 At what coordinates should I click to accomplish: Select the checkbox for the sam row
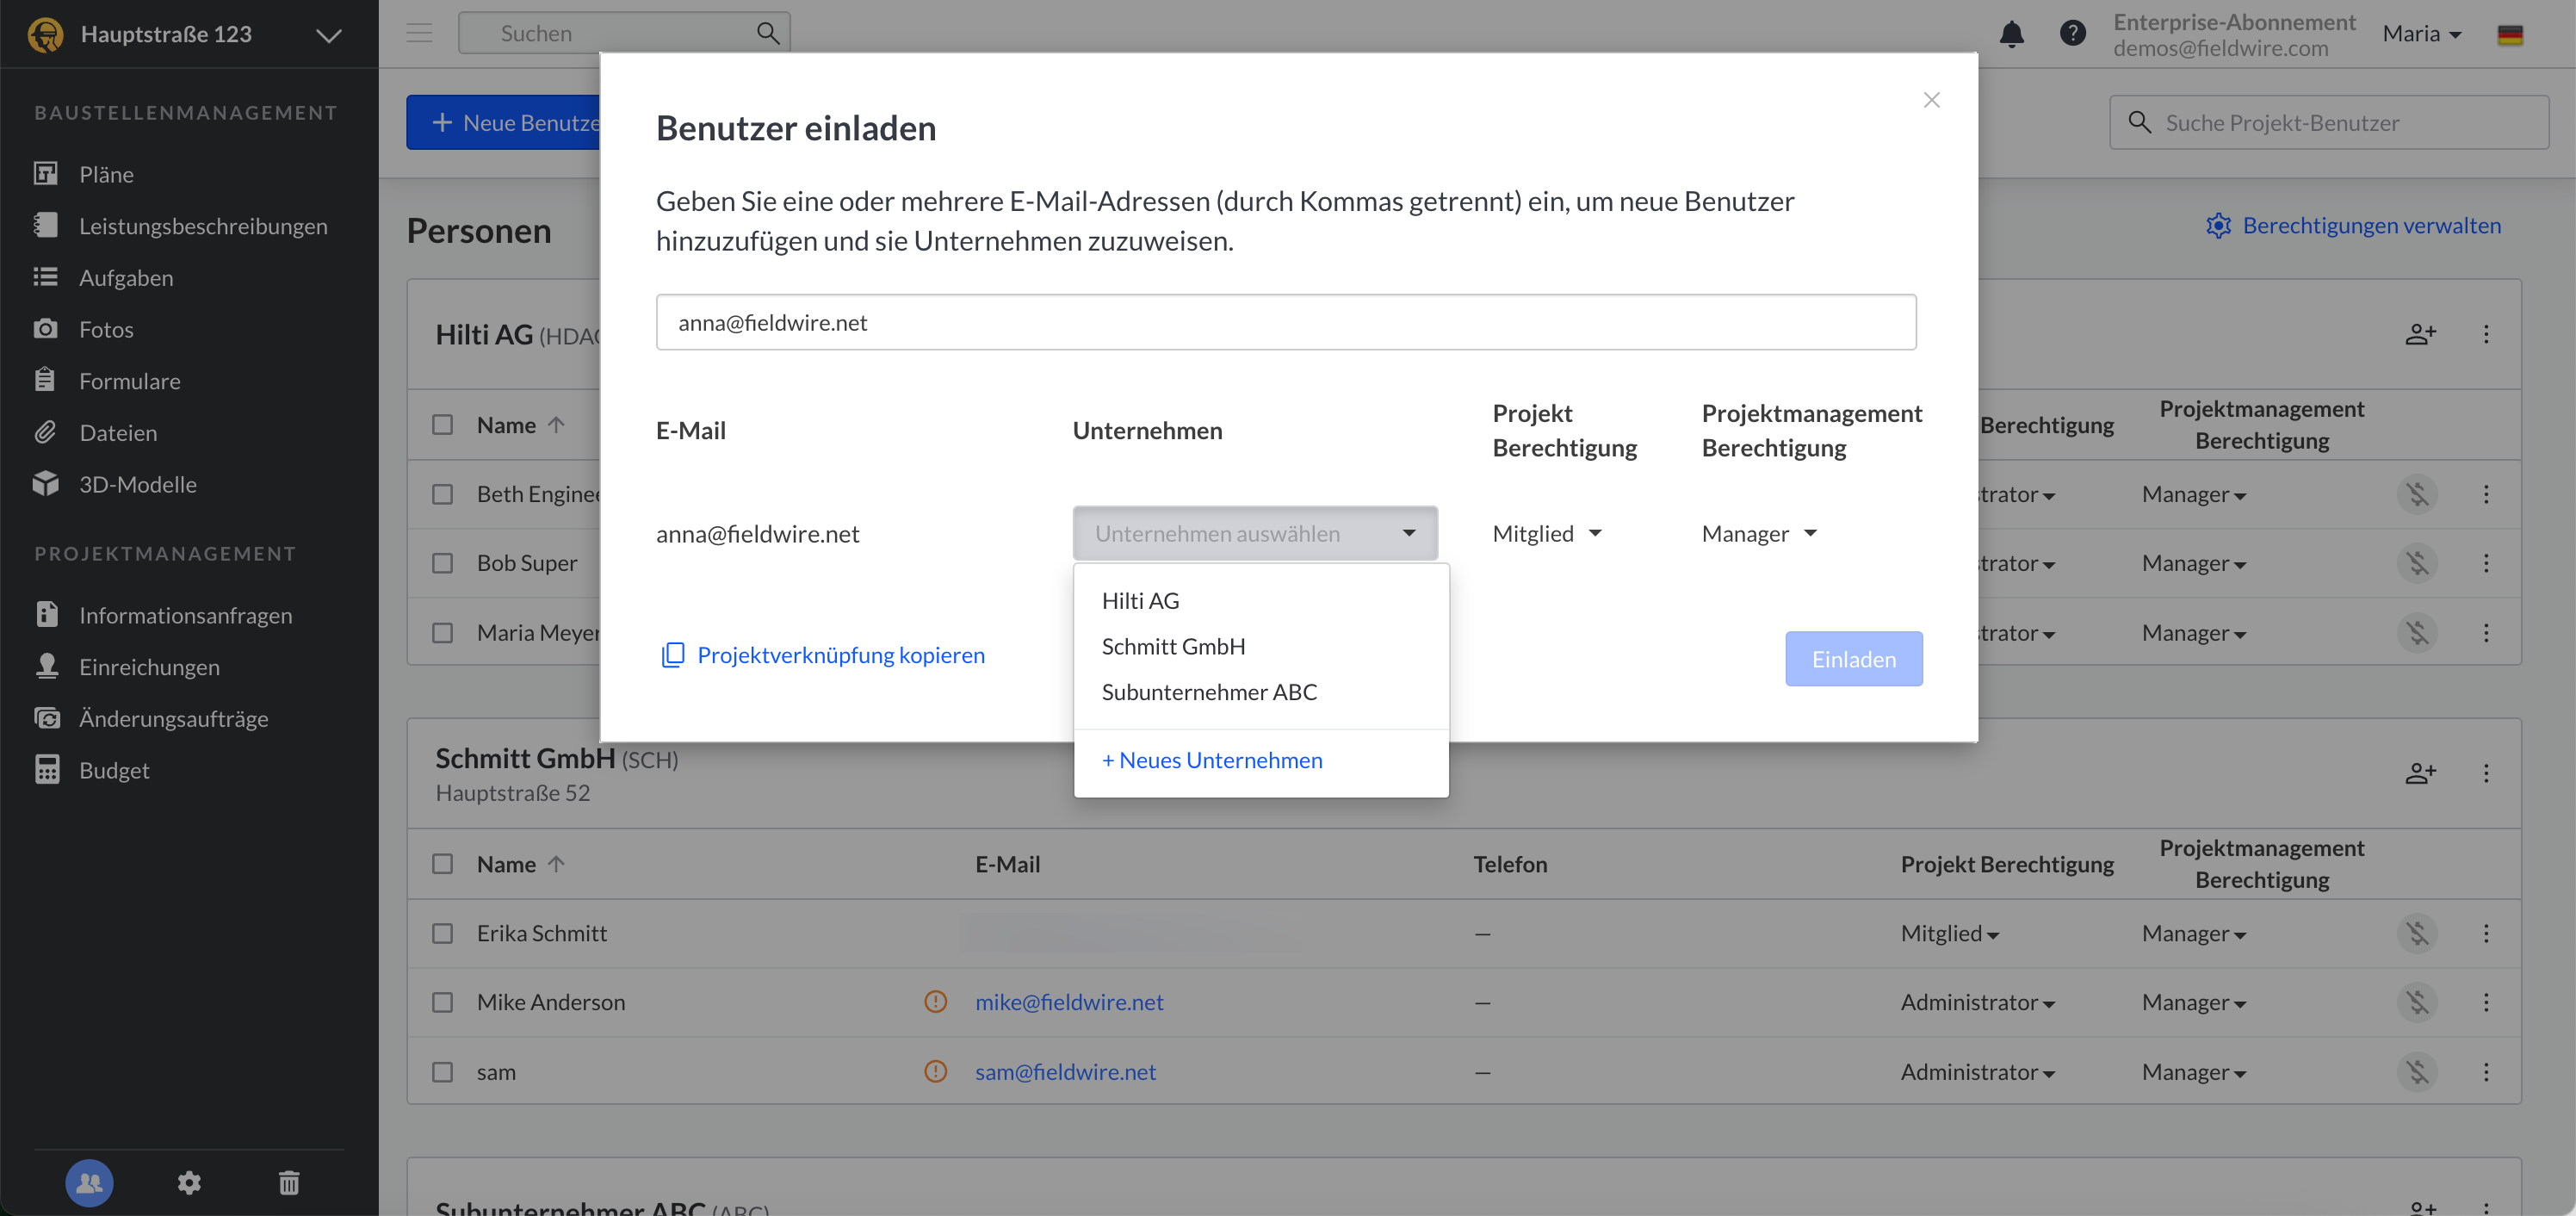click(442, 1072)
